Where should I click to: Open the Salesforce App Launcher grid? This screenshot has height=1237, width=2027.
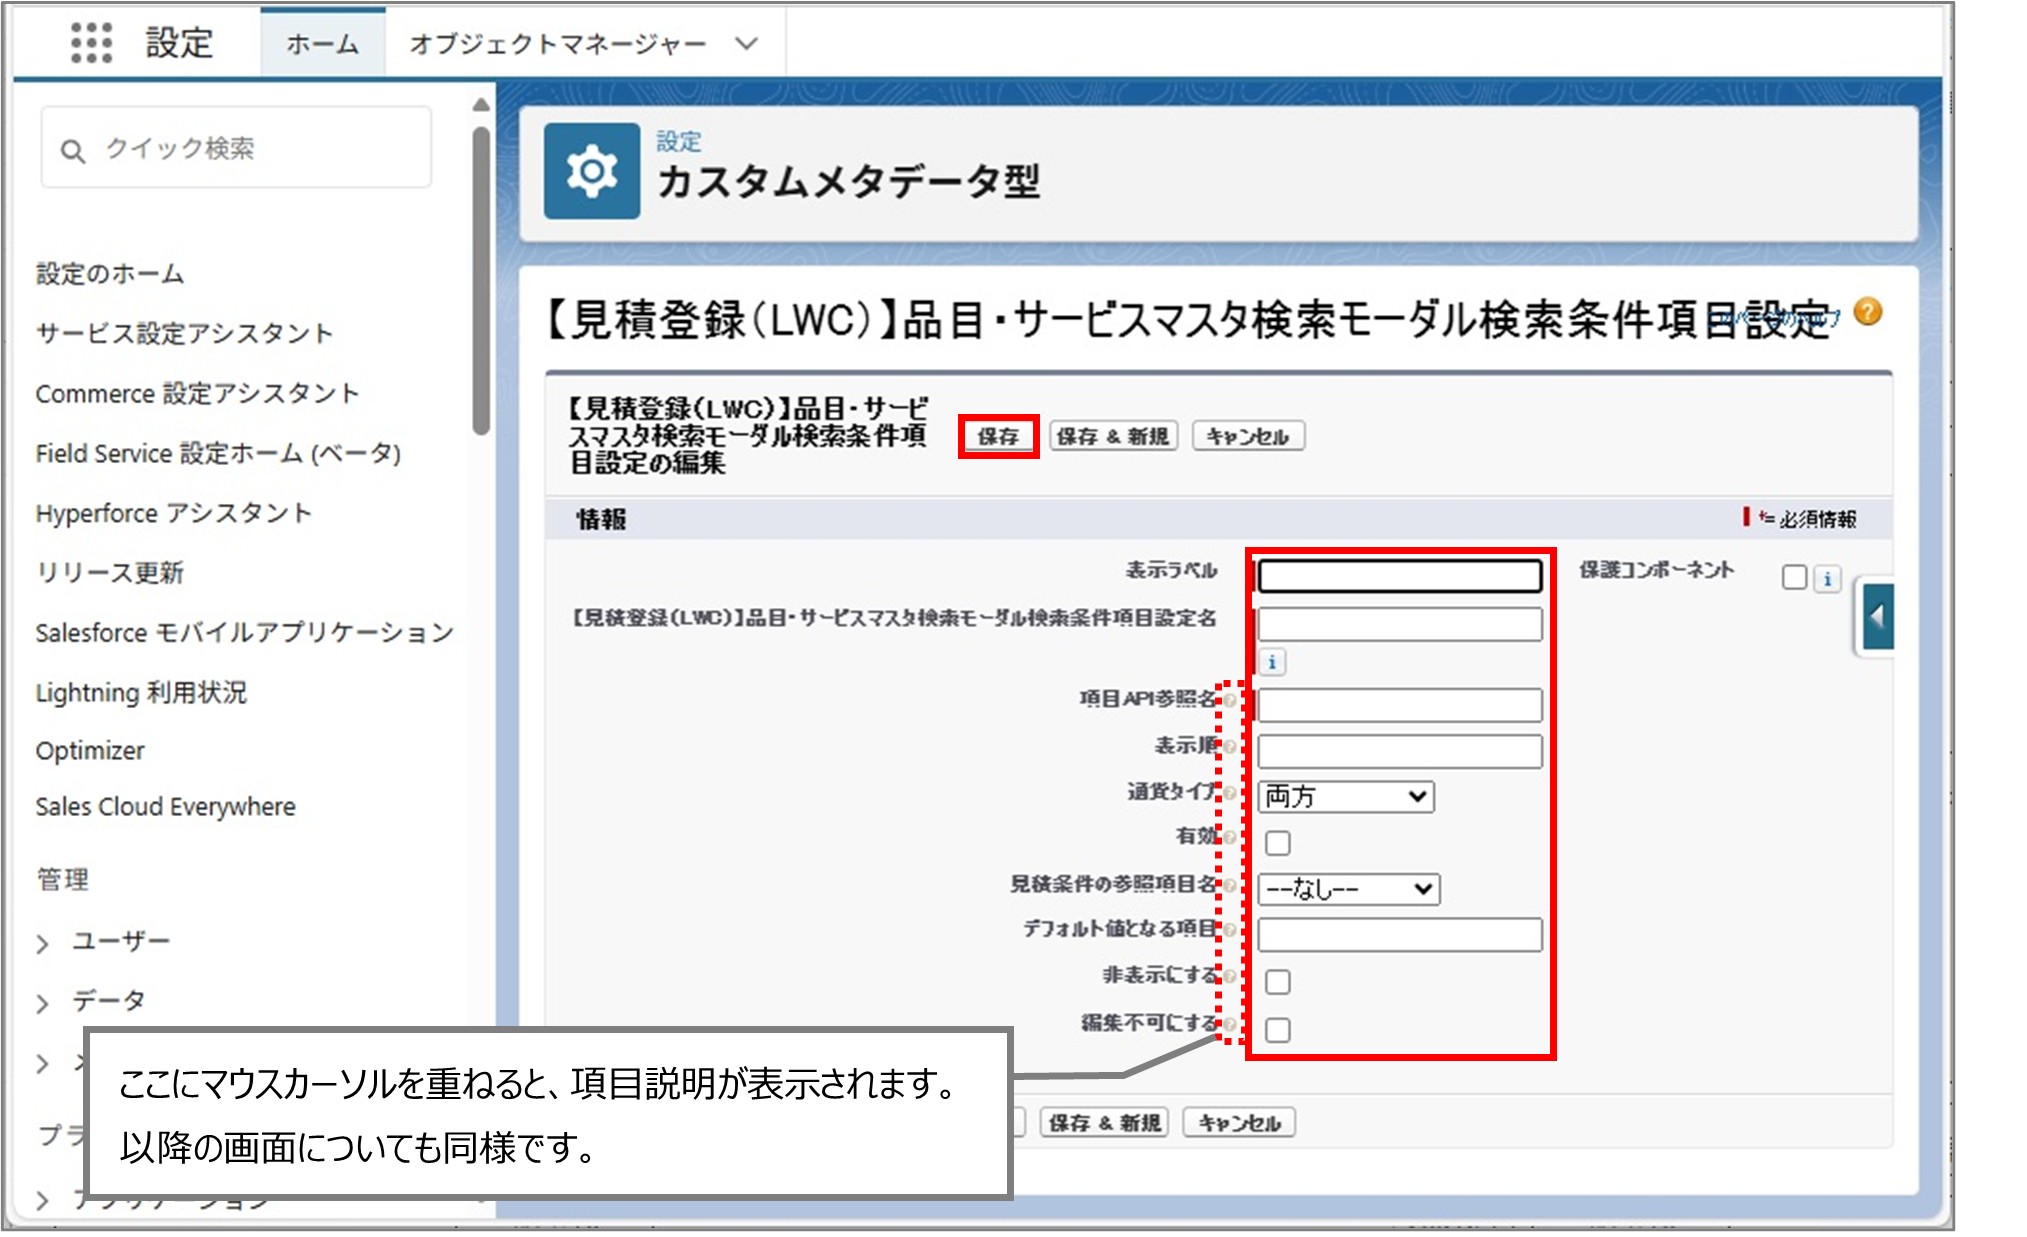(91, 42)
